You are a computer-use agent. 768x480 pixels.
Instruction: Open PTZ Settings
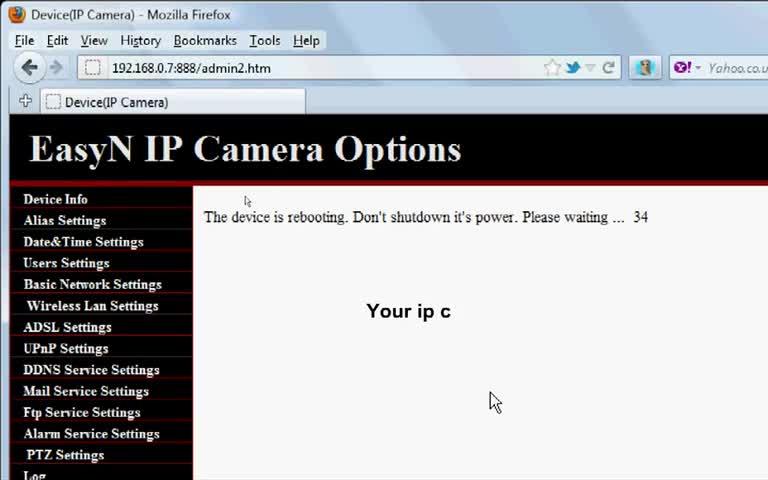pyautogui.click(x=65, y=455)
